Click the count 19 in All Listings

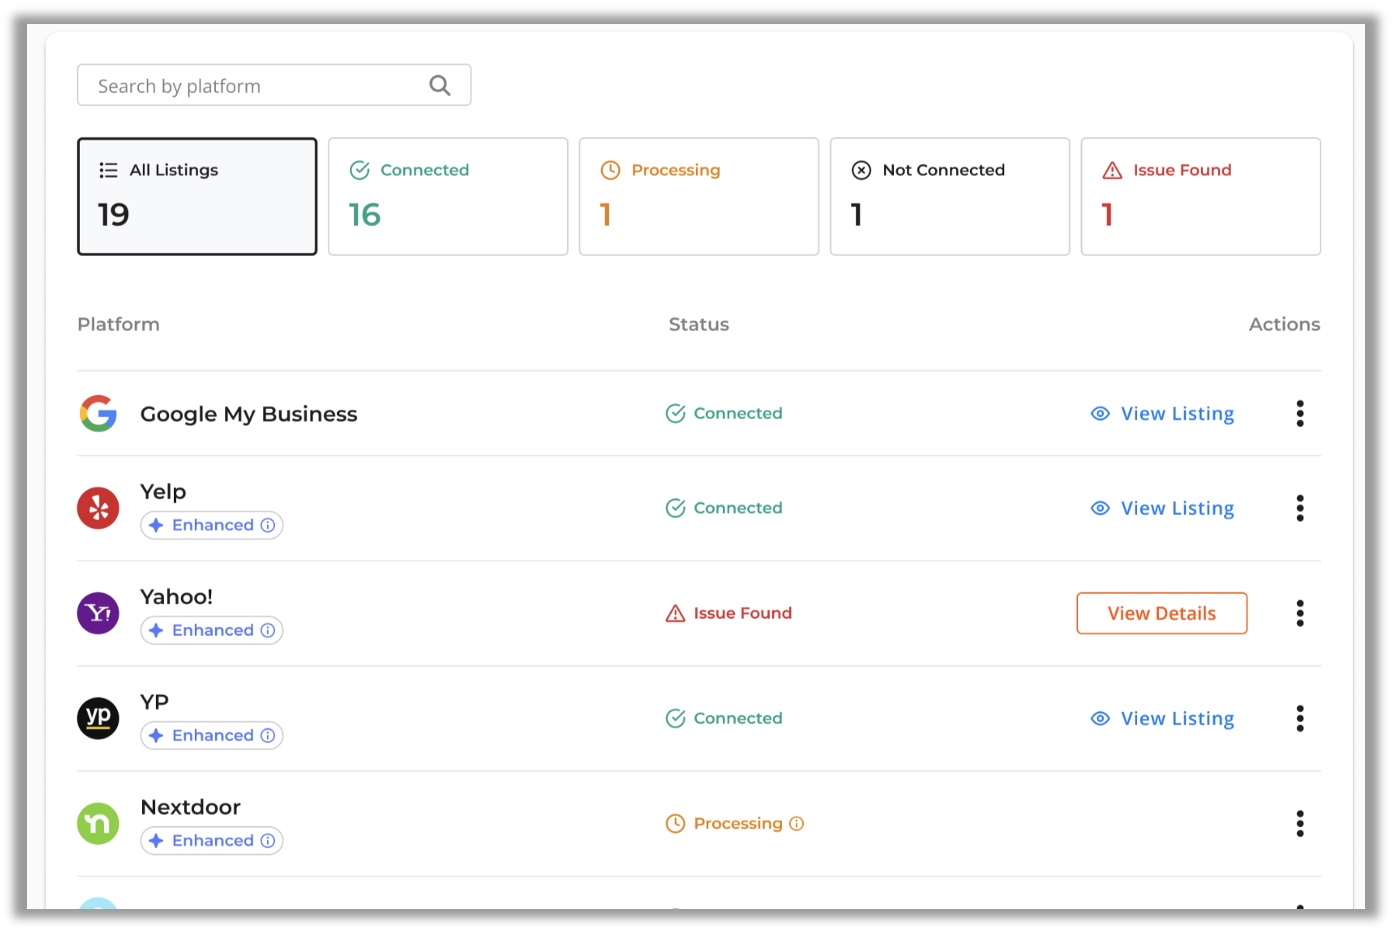pyautogui.click(x=114, y=214)
